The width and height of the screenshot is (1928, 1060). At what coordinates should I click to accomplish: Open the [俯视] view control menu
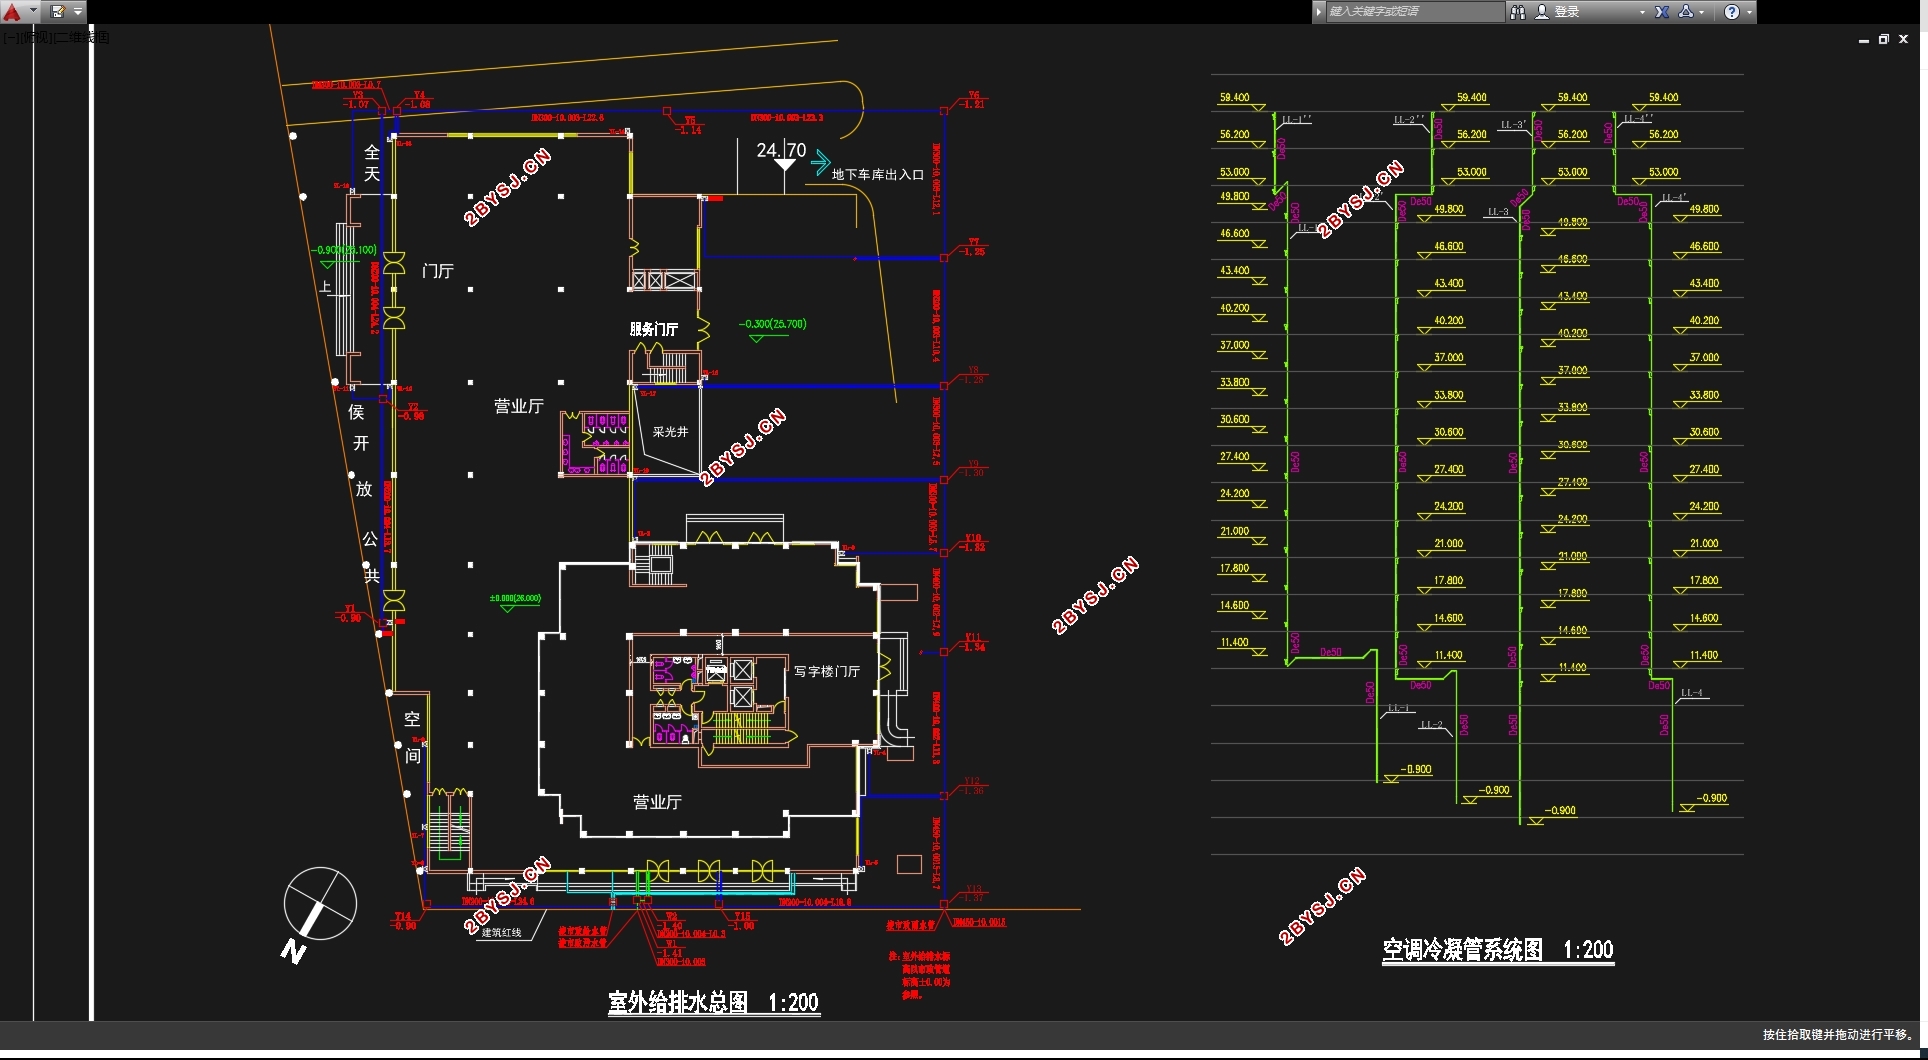pos(36,37)
